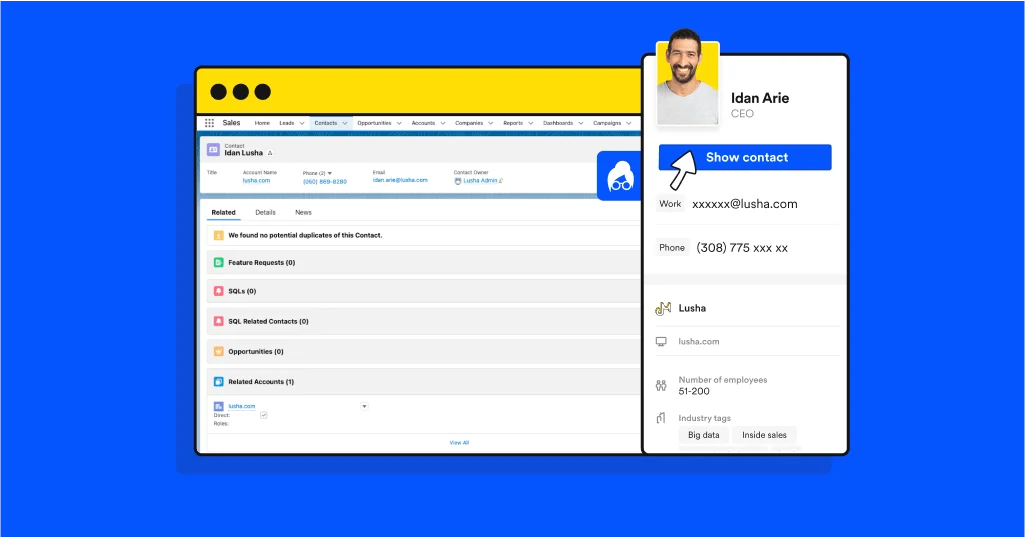
Task: Toggle the Direct checkbox under lusha.com
Action: [x=263, y=415]
